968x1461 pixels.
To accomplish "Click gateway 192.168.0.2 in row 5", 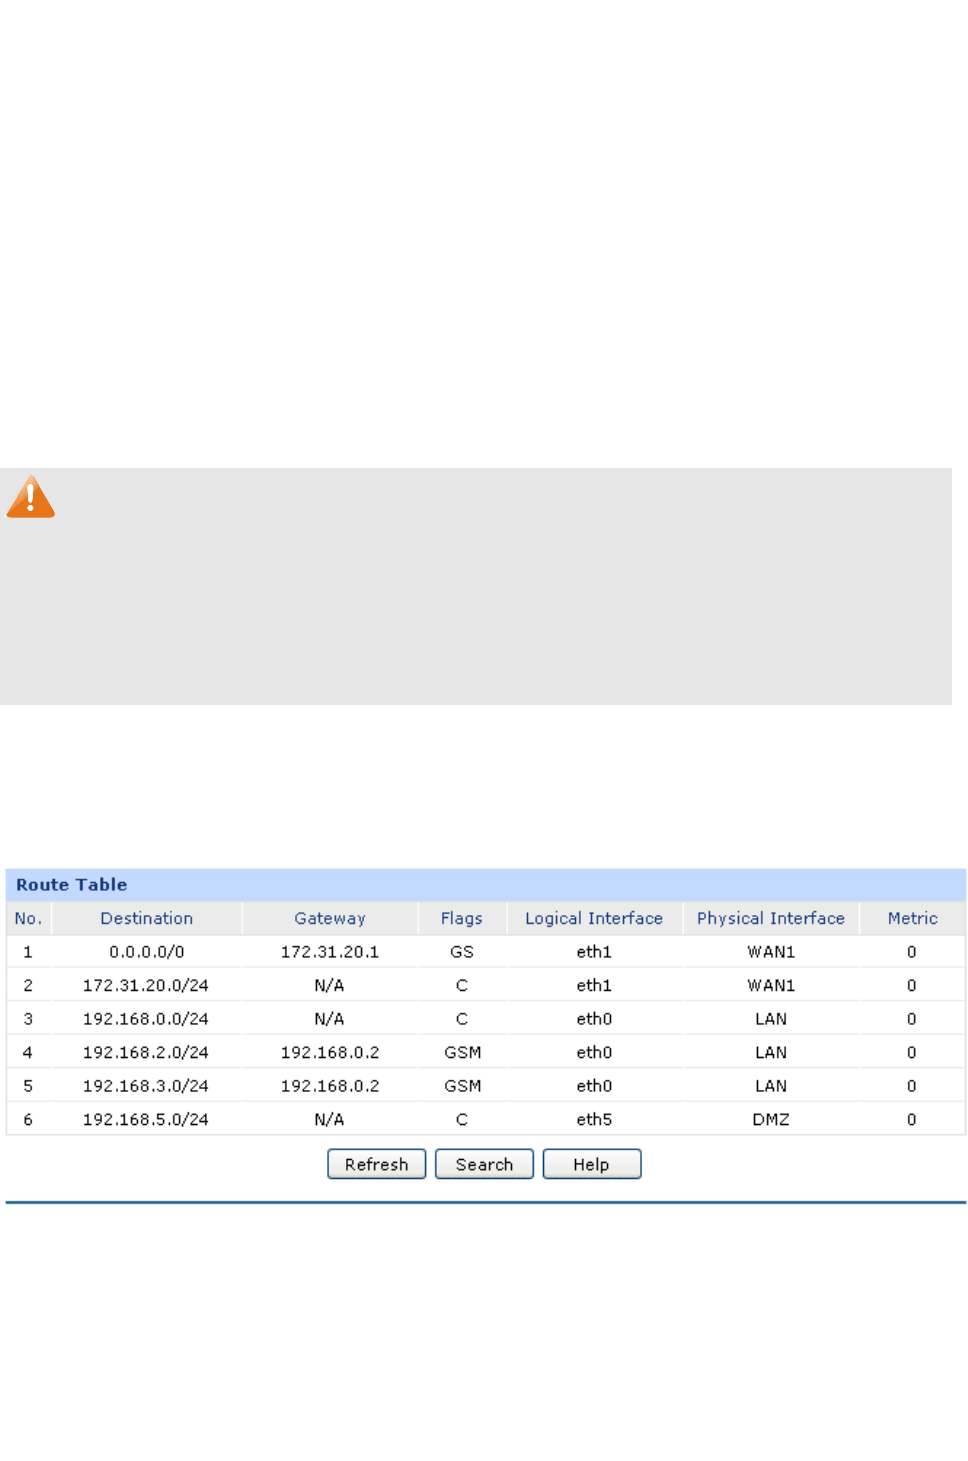I will click(x=330, y=1086).
